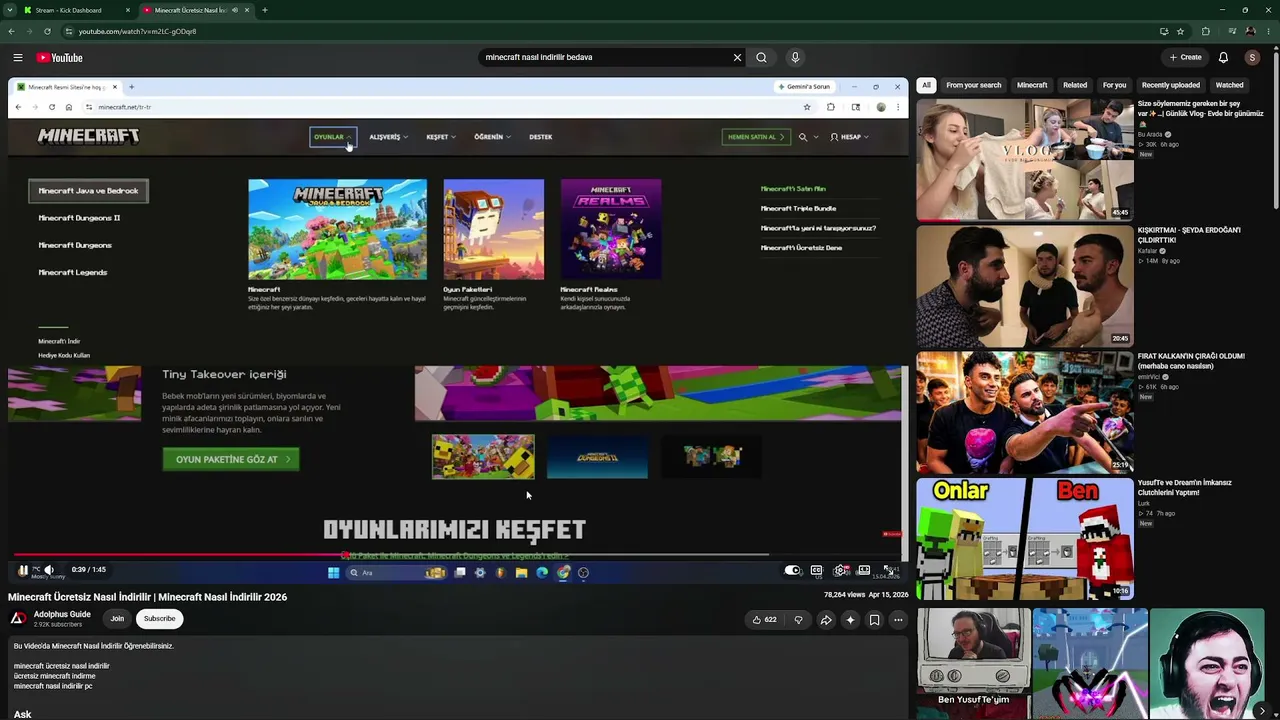The height and width of the screenshot is (720, 1280).
Task: Close the Stream - Kick Dashboard tab
Action: [x=127, y=10]
